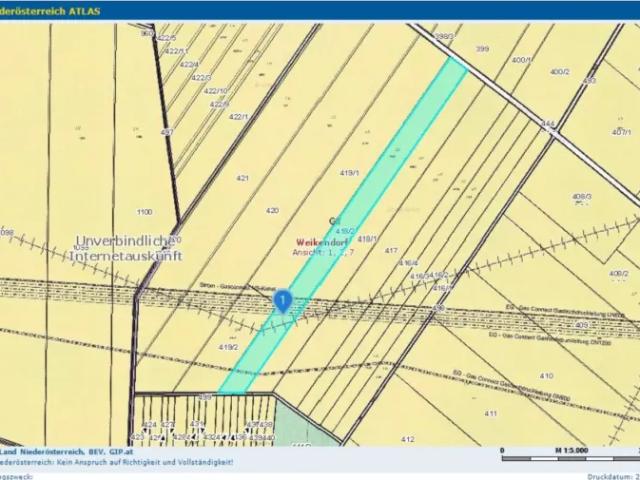Click road parcel label 444
Image resolution: width=640 pixels, height=480 pixels.
coord(548,124)
